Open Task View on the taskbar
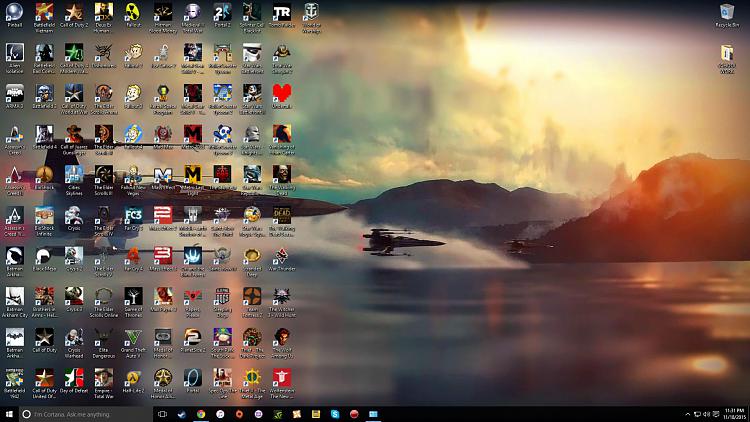This screenshot has width=750, height=422. [162, 414]
